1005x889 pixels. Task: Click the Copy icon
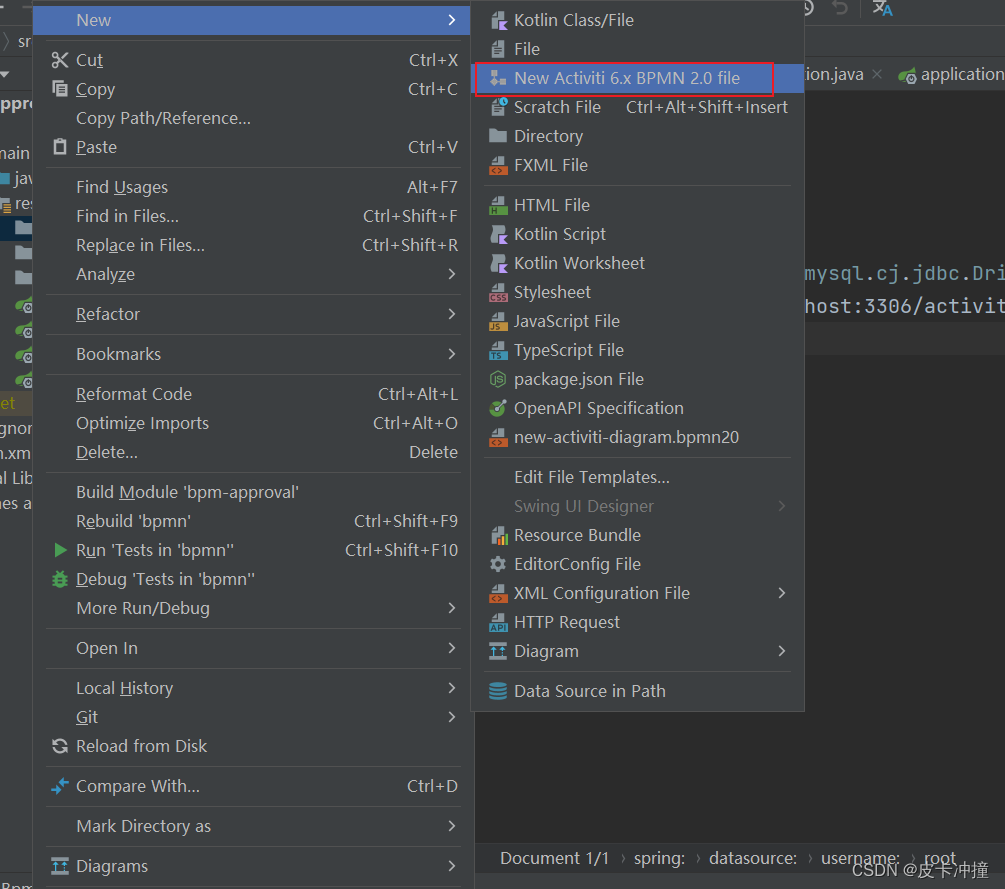60,88
